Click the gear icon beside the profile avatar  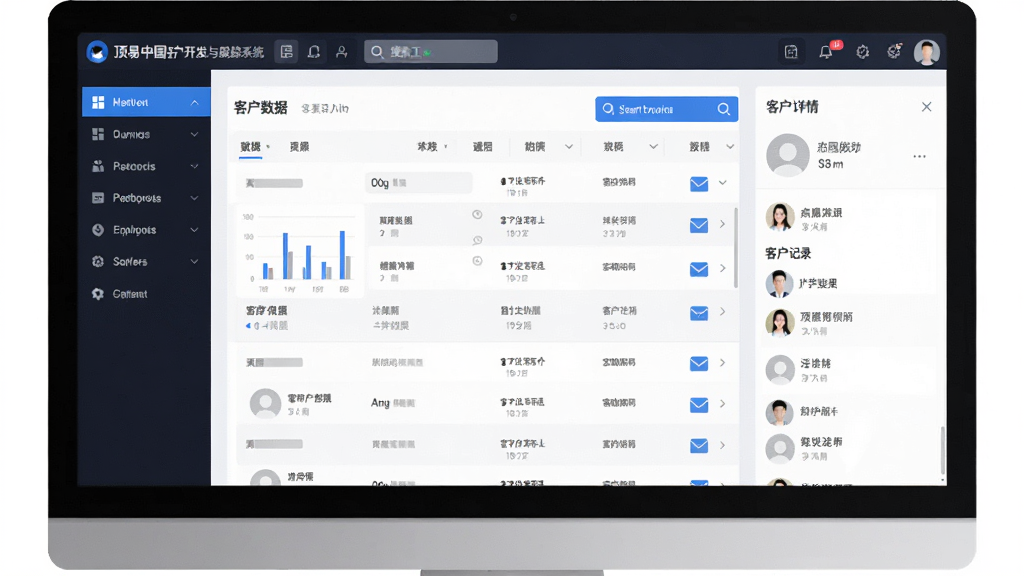pyautogui.click(x=894, y=51)
